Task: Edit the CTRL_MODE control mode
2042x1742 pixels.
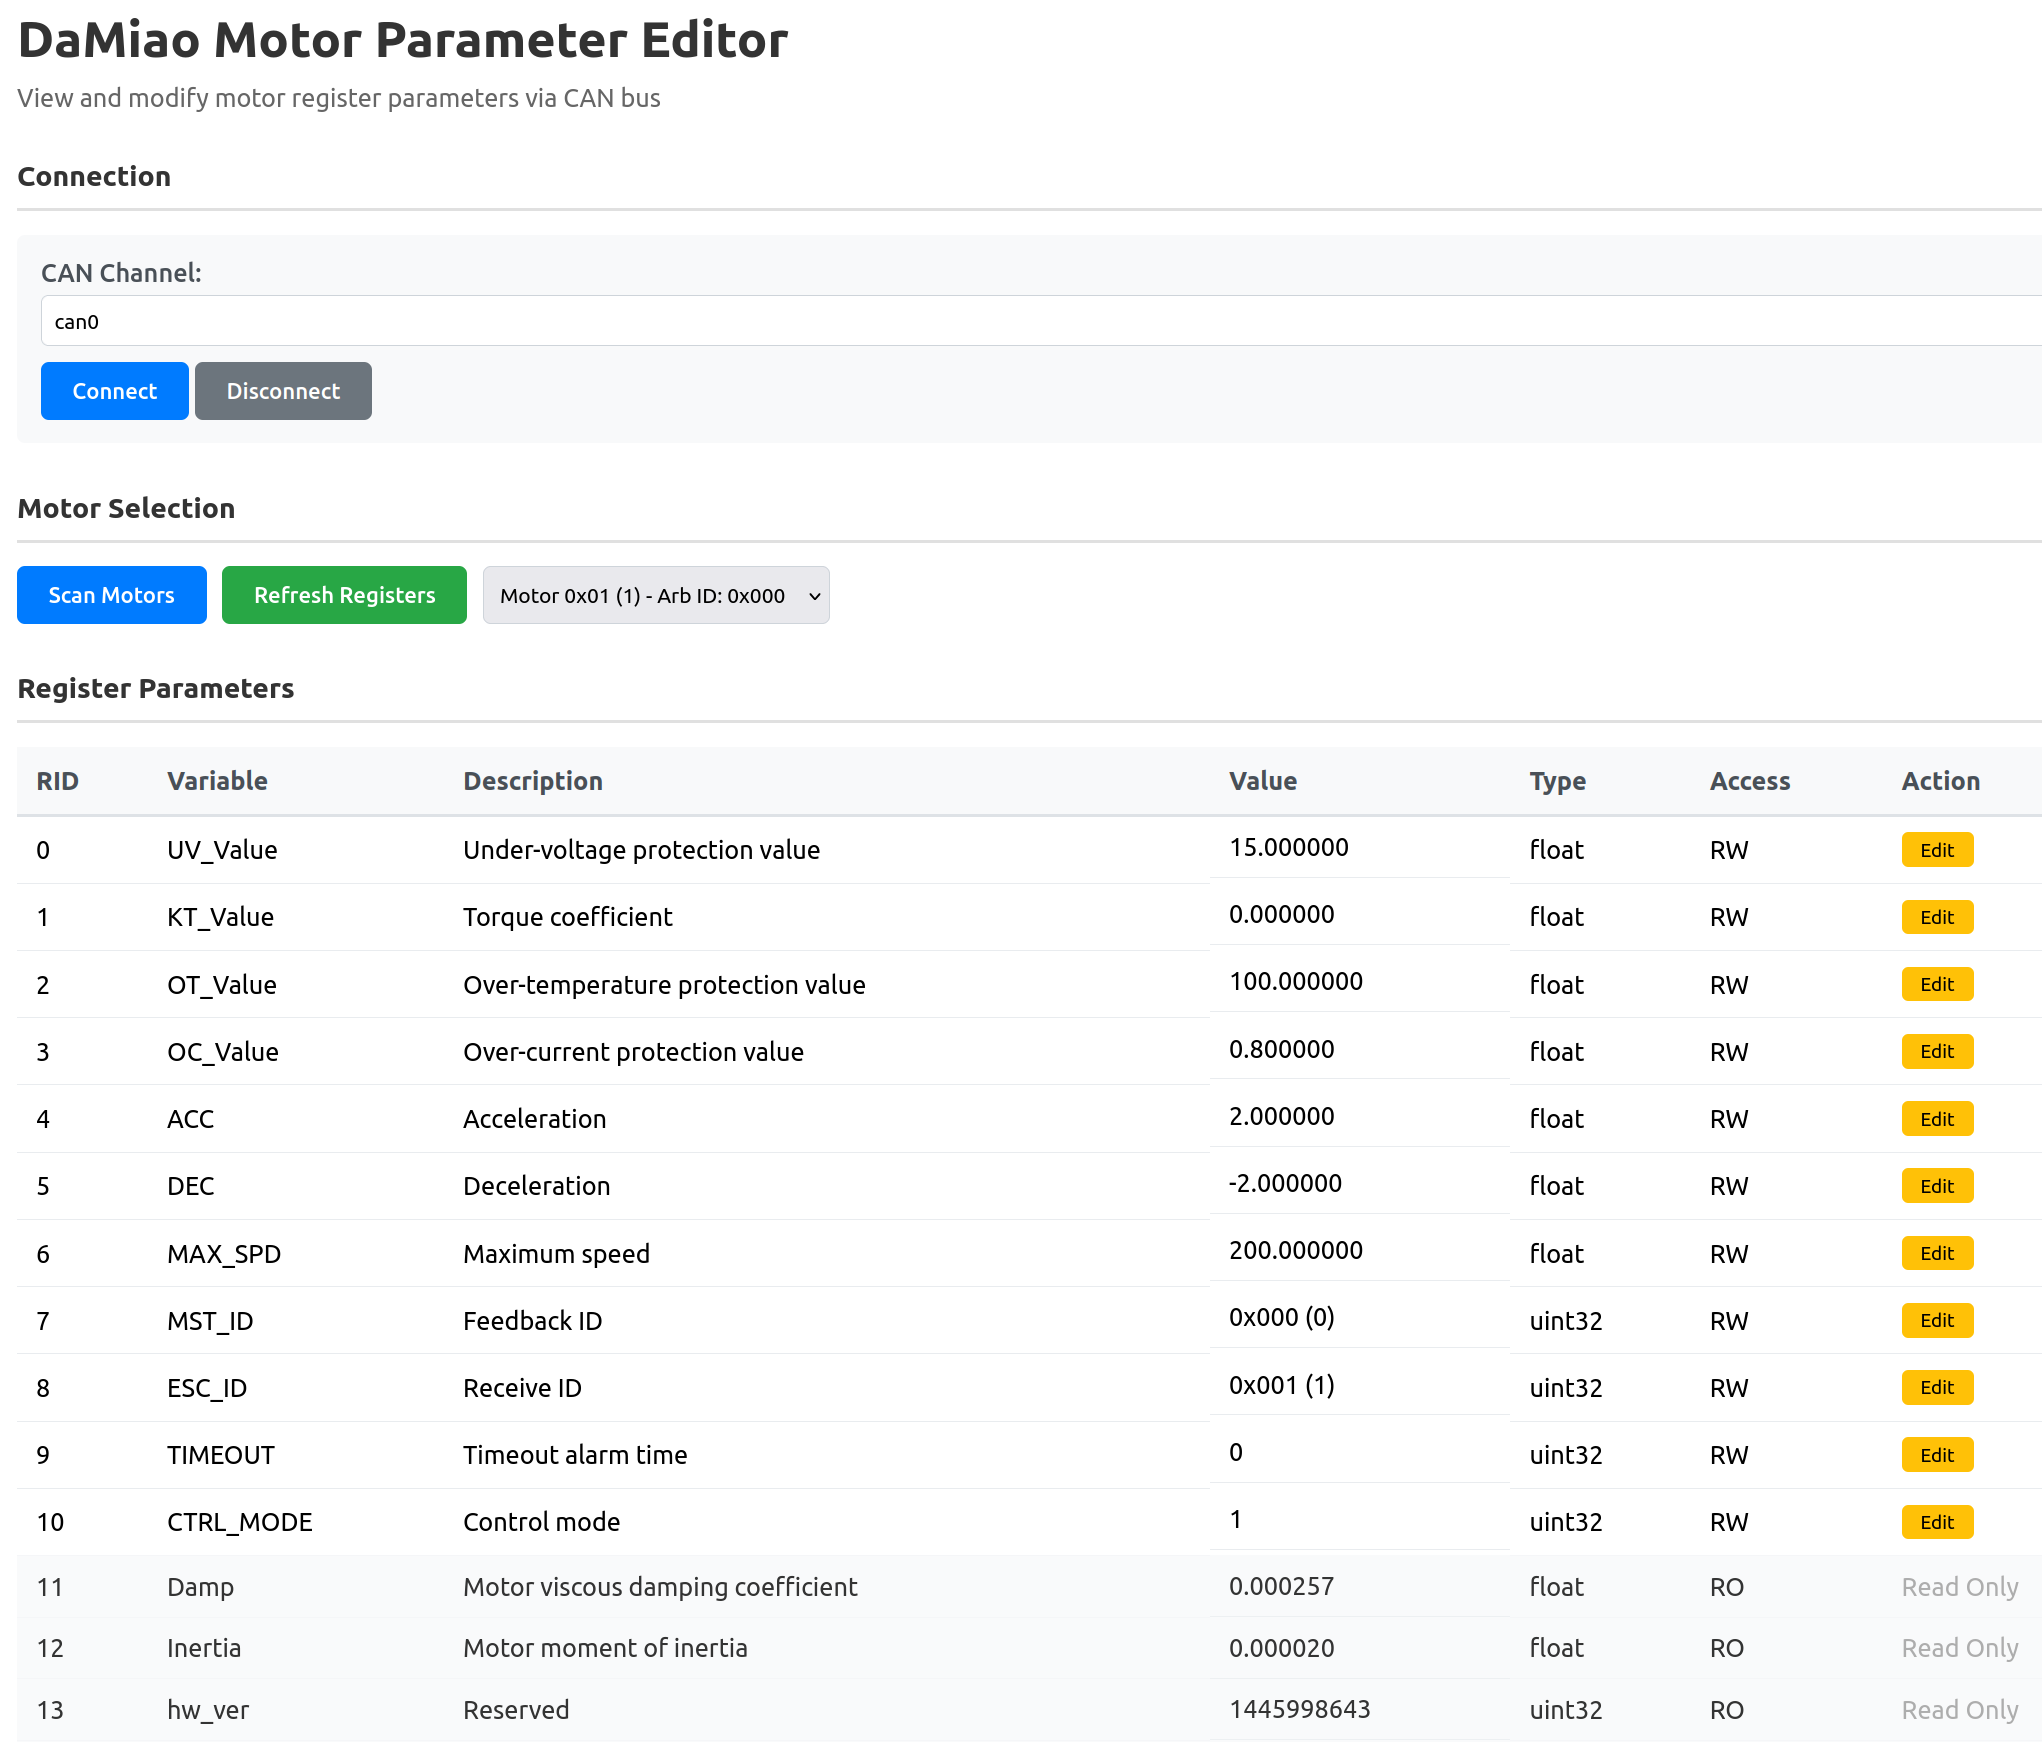Action: click(1936, 1522)
